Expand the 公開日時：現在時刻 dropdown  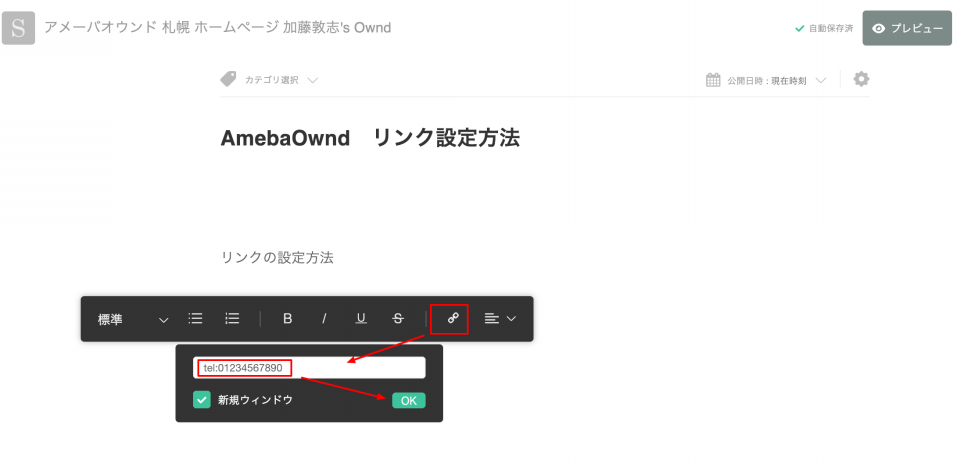(x=777, y=80)
